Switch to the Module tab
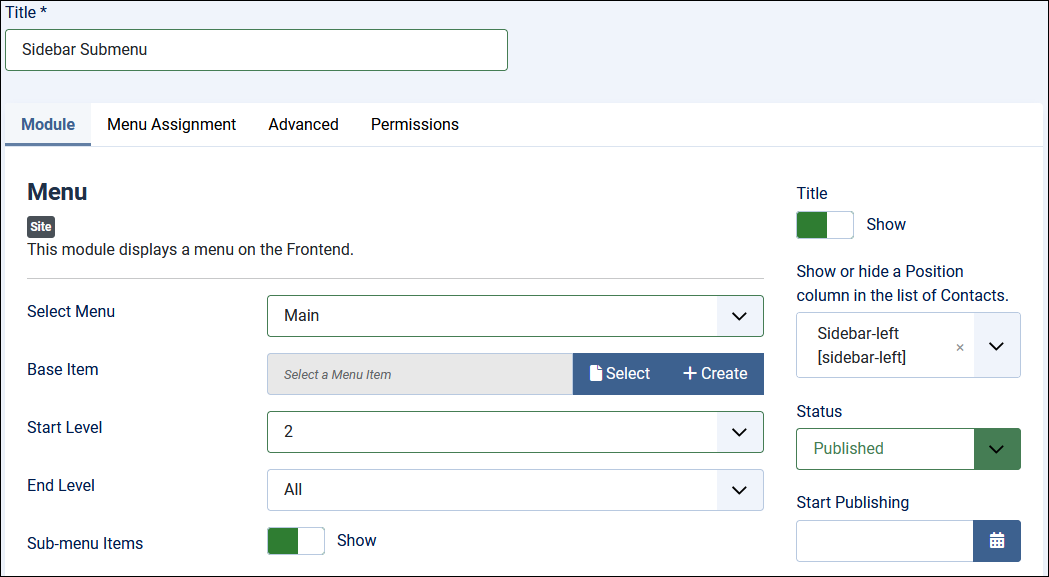 coord(48,125)
